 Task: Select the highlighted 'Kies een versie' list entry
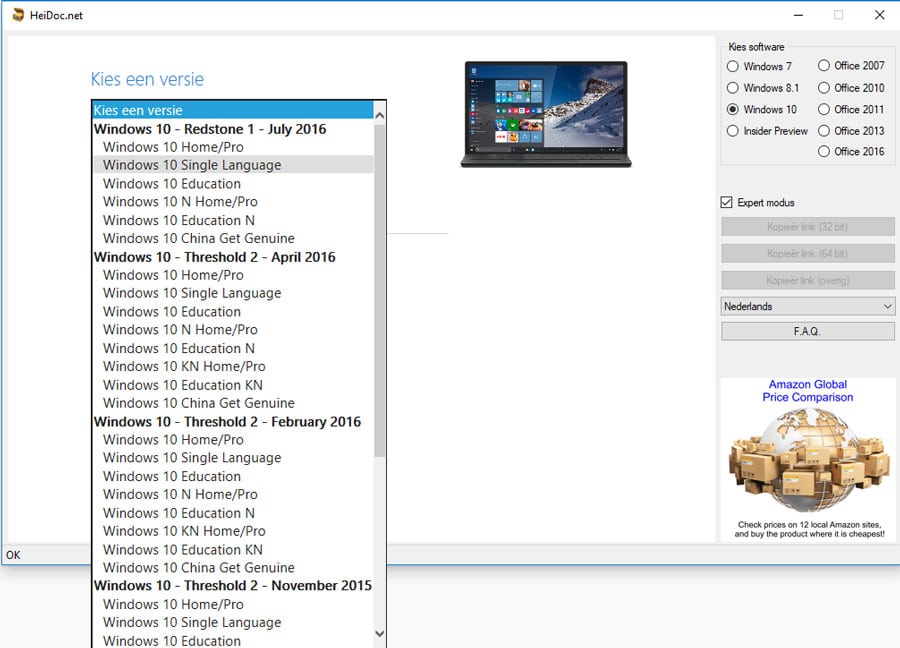232,110
